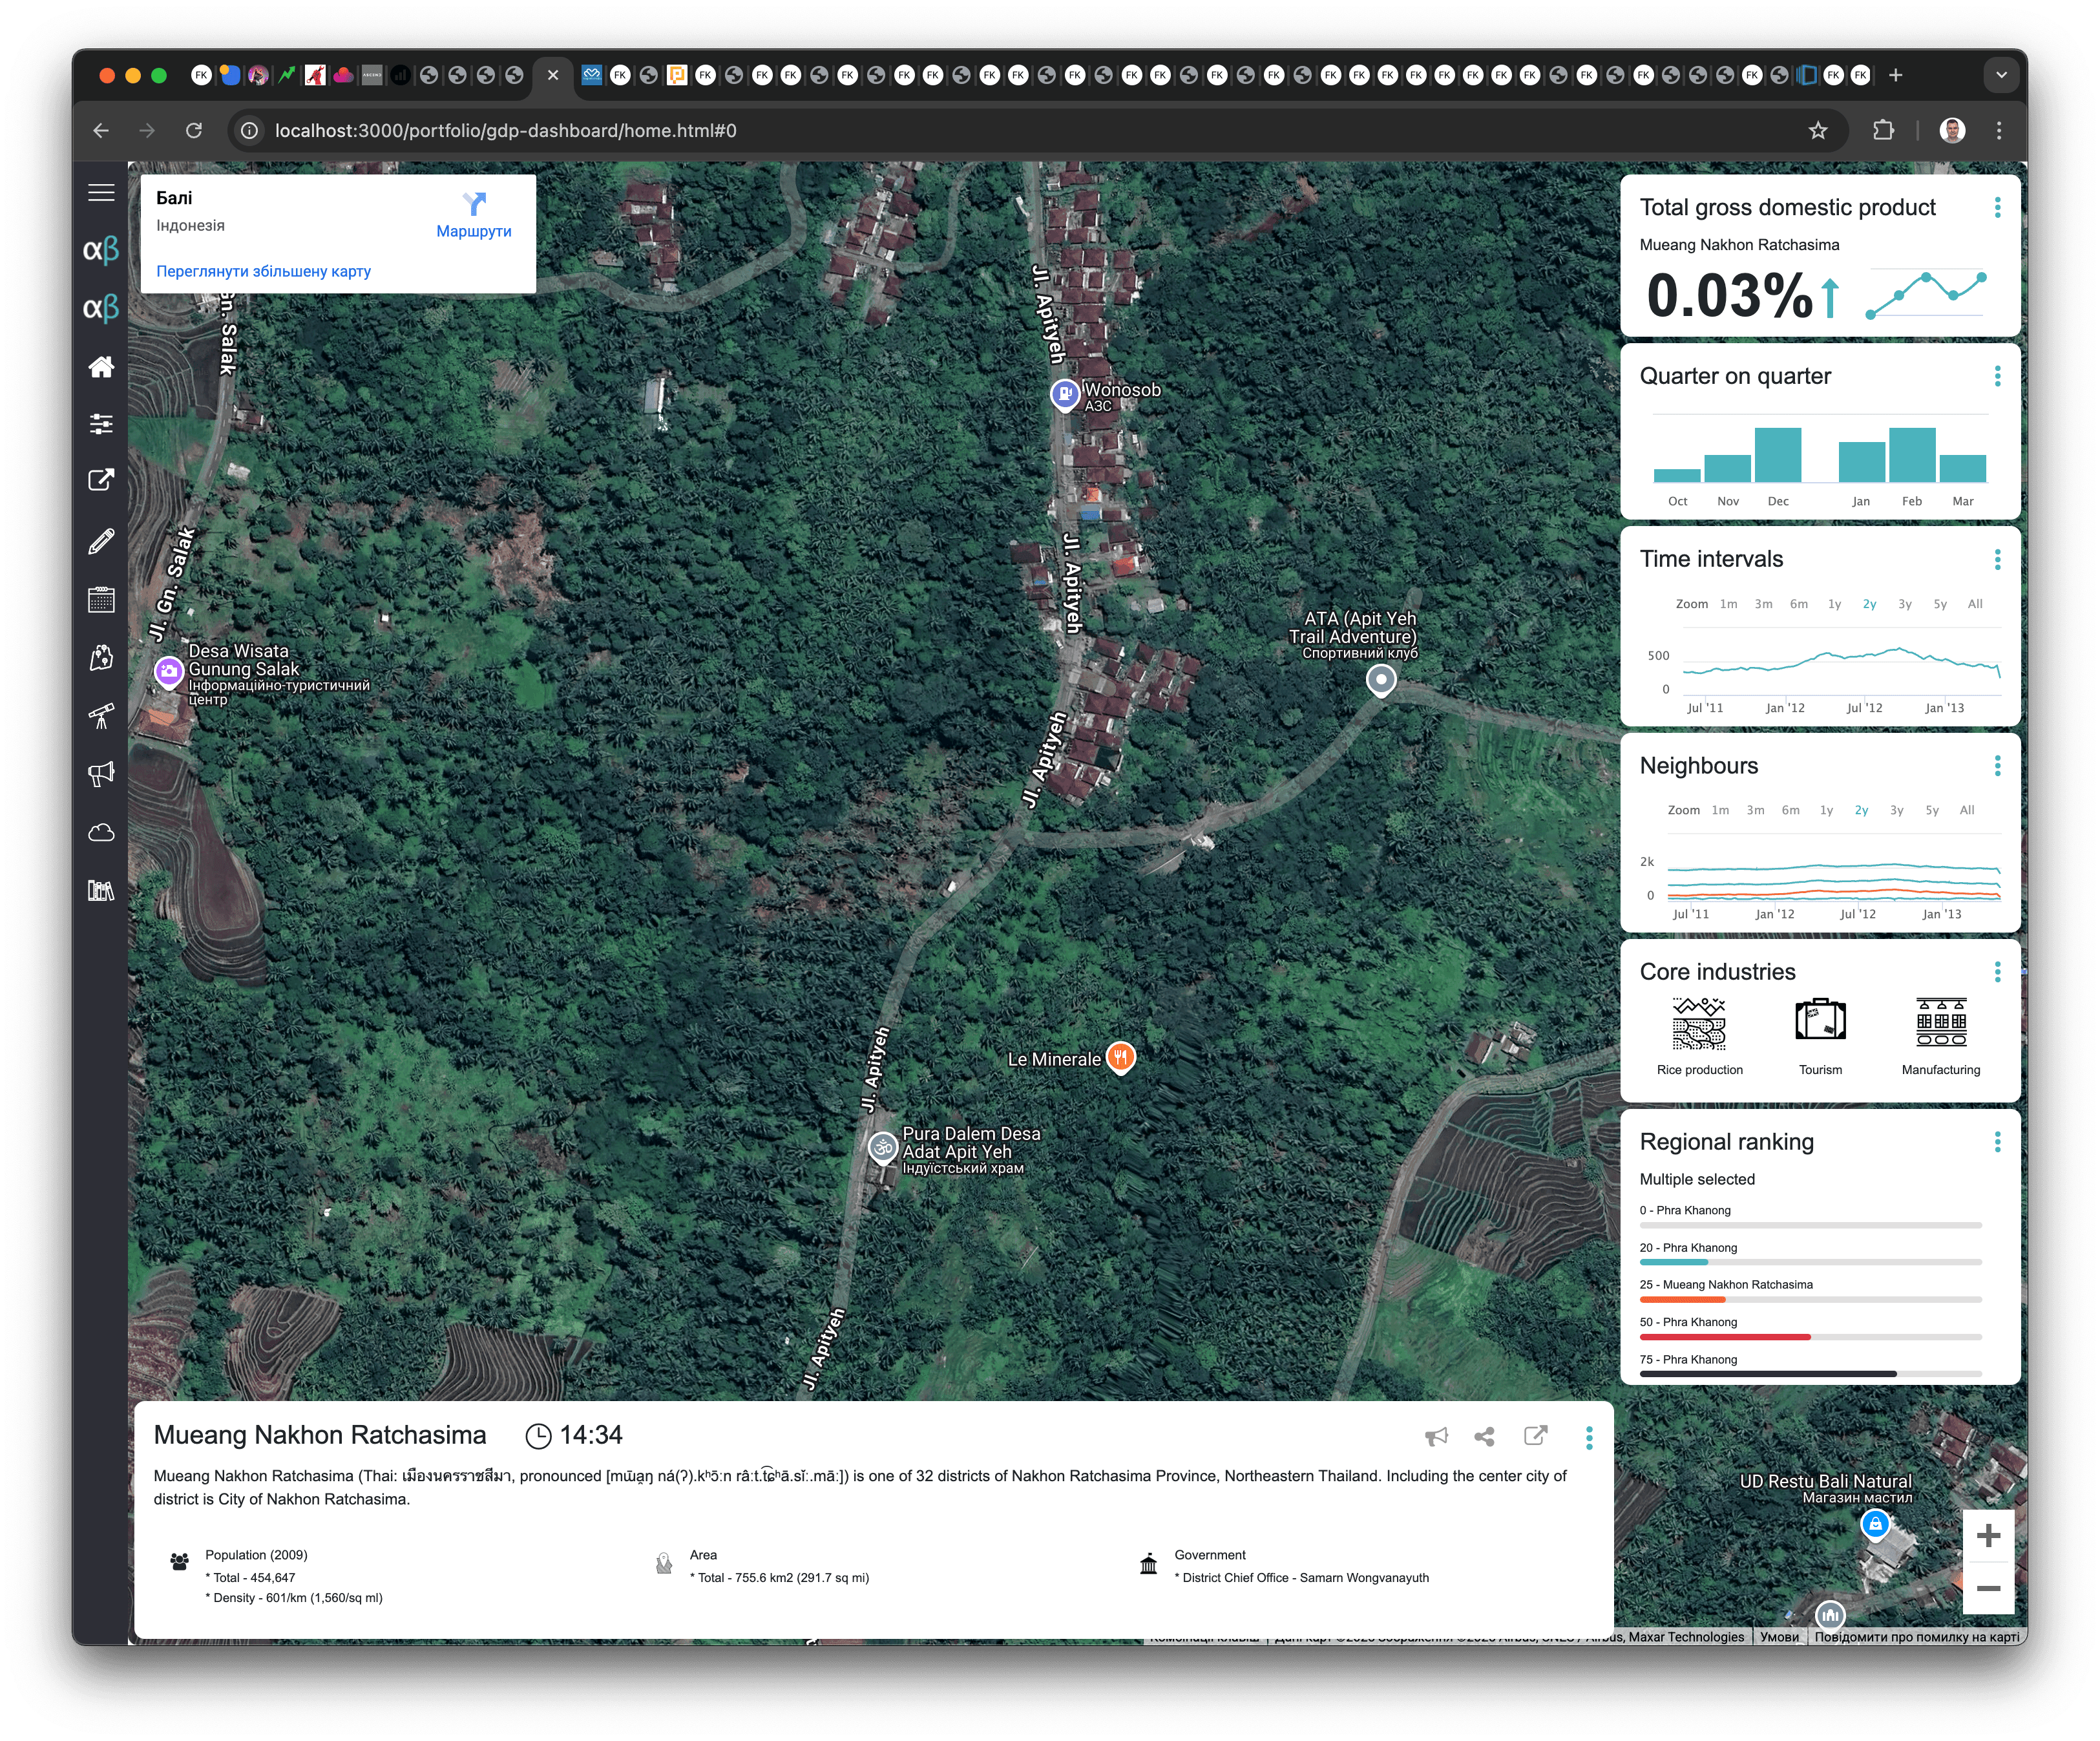Click the sidebar external link icon
This screenshot has height=1741, width=2100.
point(101,480)
